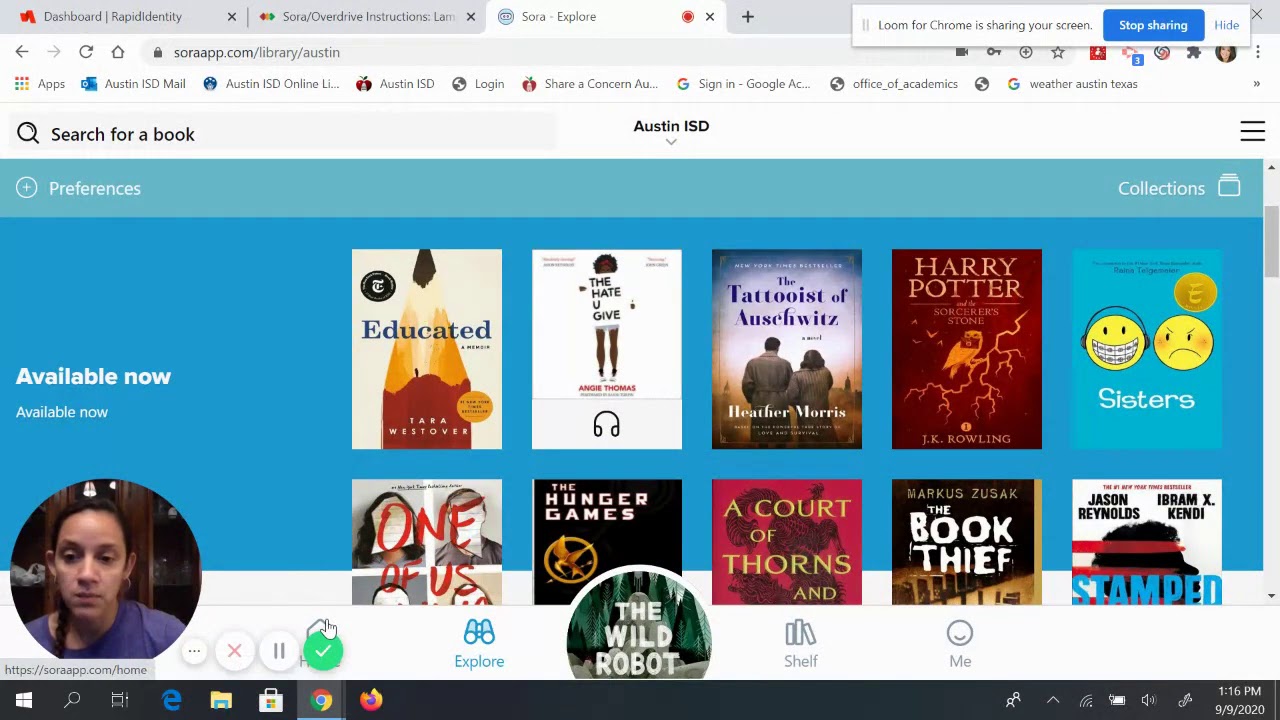Open Loom more options ellipsis button

point(194,652)
